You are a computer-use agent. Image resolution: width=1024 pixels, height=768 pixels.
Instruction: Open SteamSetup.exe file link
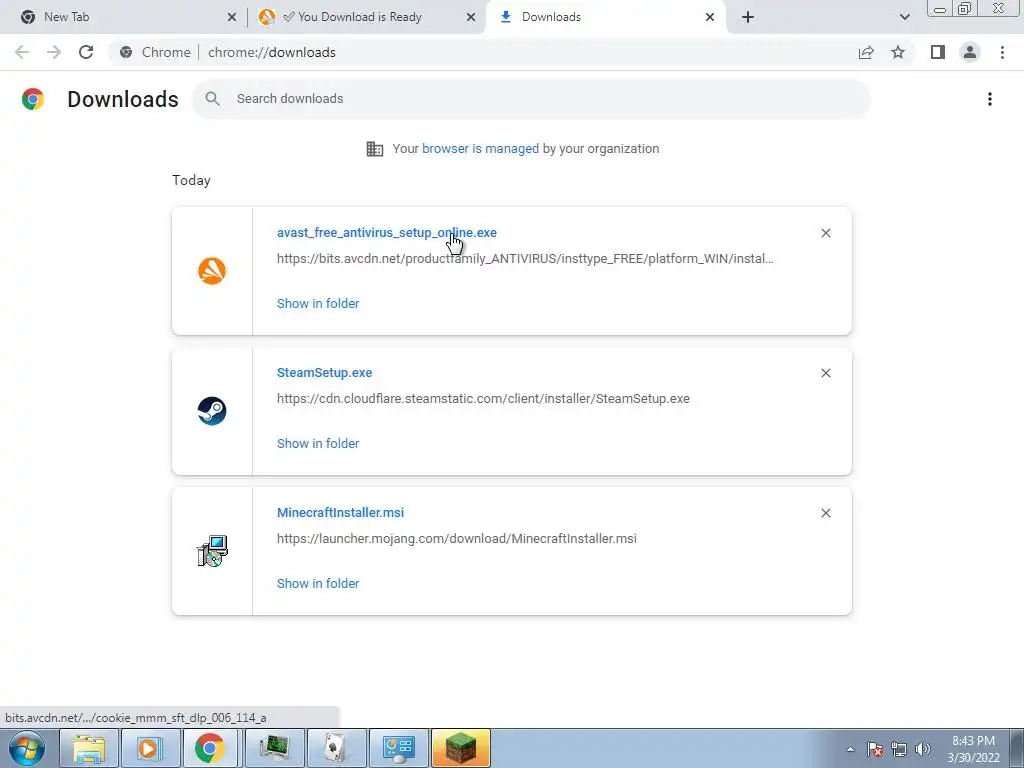pyautogui.click(x=325, y=373)
